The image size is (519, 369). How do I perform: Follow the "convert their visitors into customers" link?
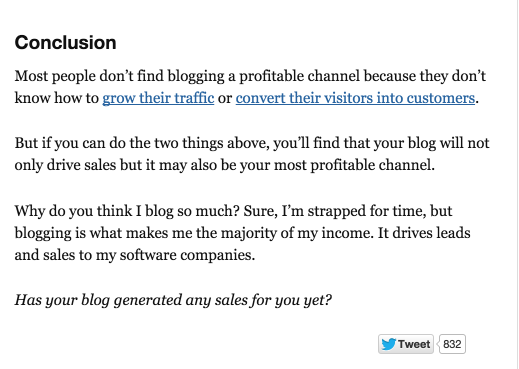coord(355,98)
